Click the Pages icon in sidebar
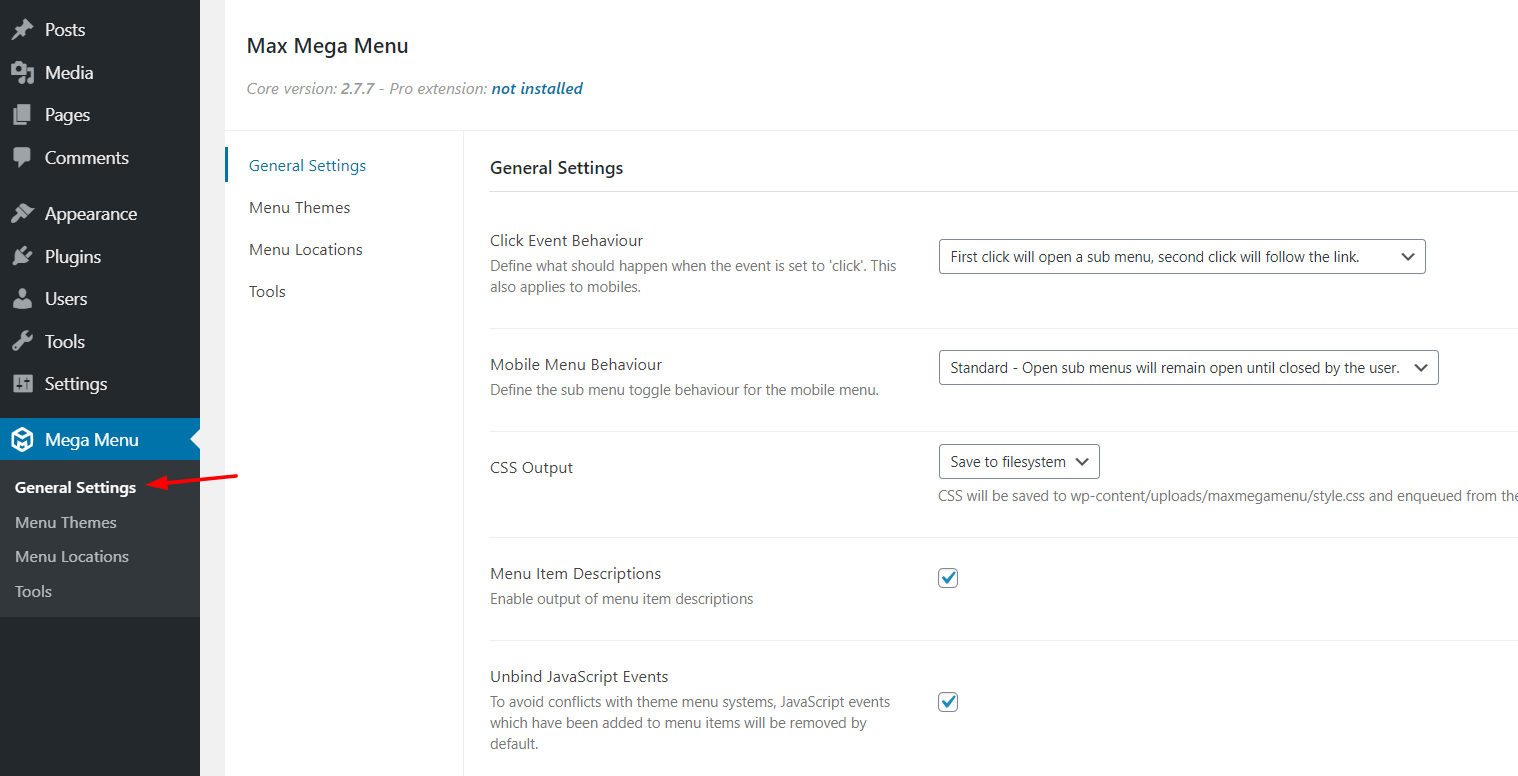 (x=22, y=115)
